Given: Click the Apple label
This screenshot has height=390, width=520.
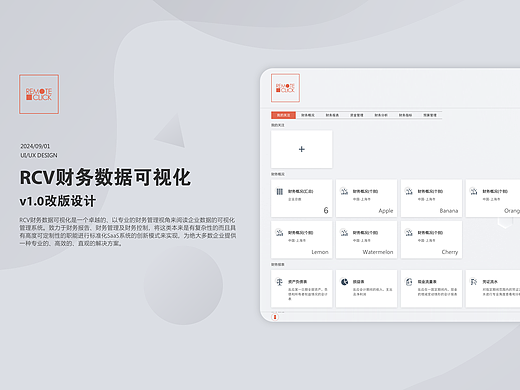Looking at the screenshot, I should click(386, 211).
